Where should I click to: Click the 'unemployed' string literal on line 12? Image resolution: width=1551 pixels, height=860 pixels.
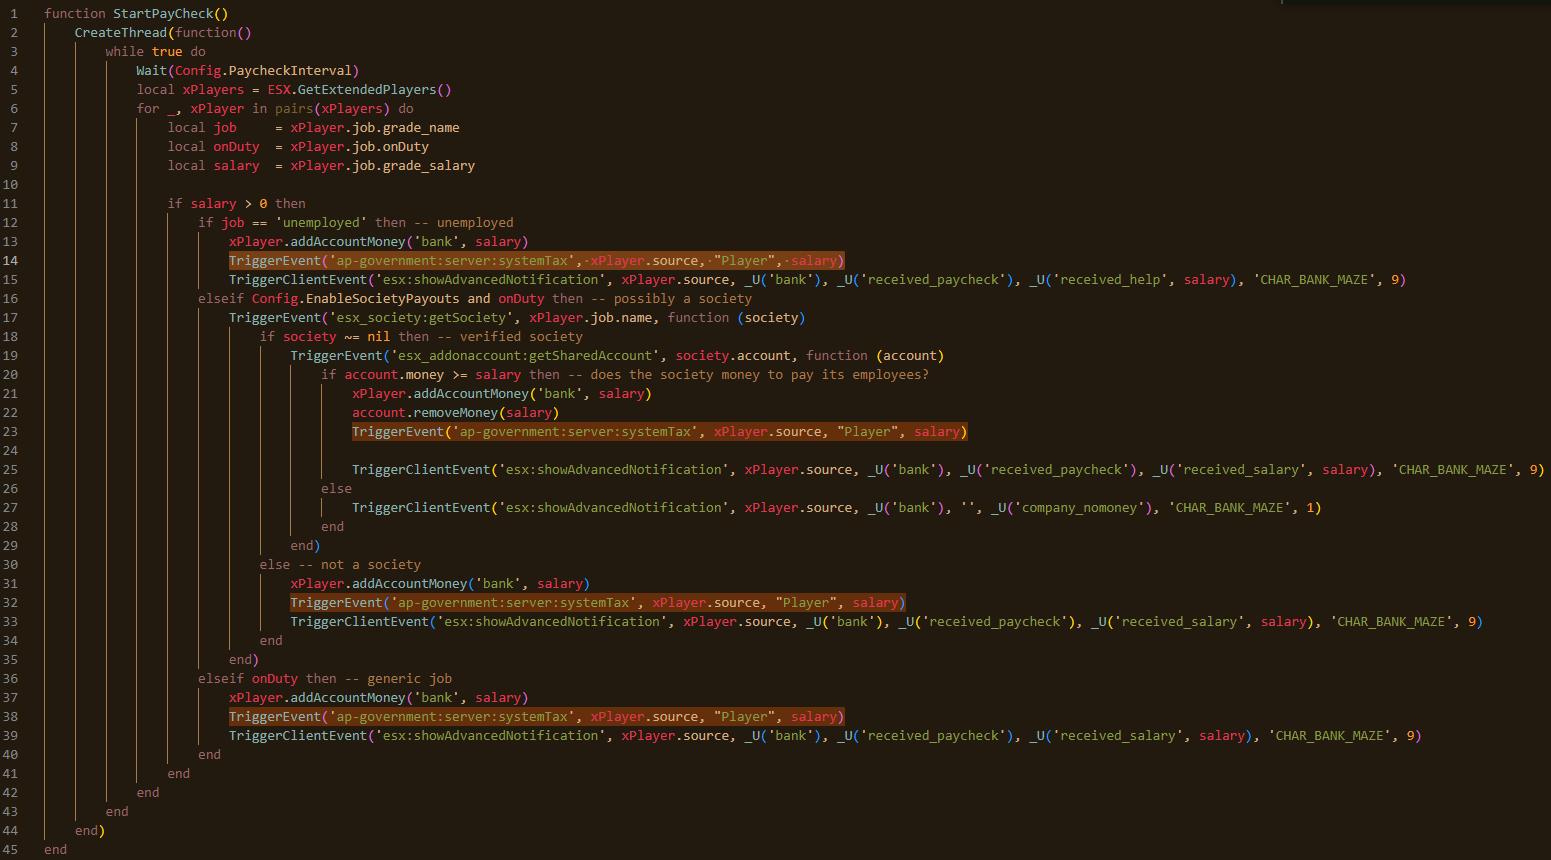pyautogui.click(x=321, y=223)
